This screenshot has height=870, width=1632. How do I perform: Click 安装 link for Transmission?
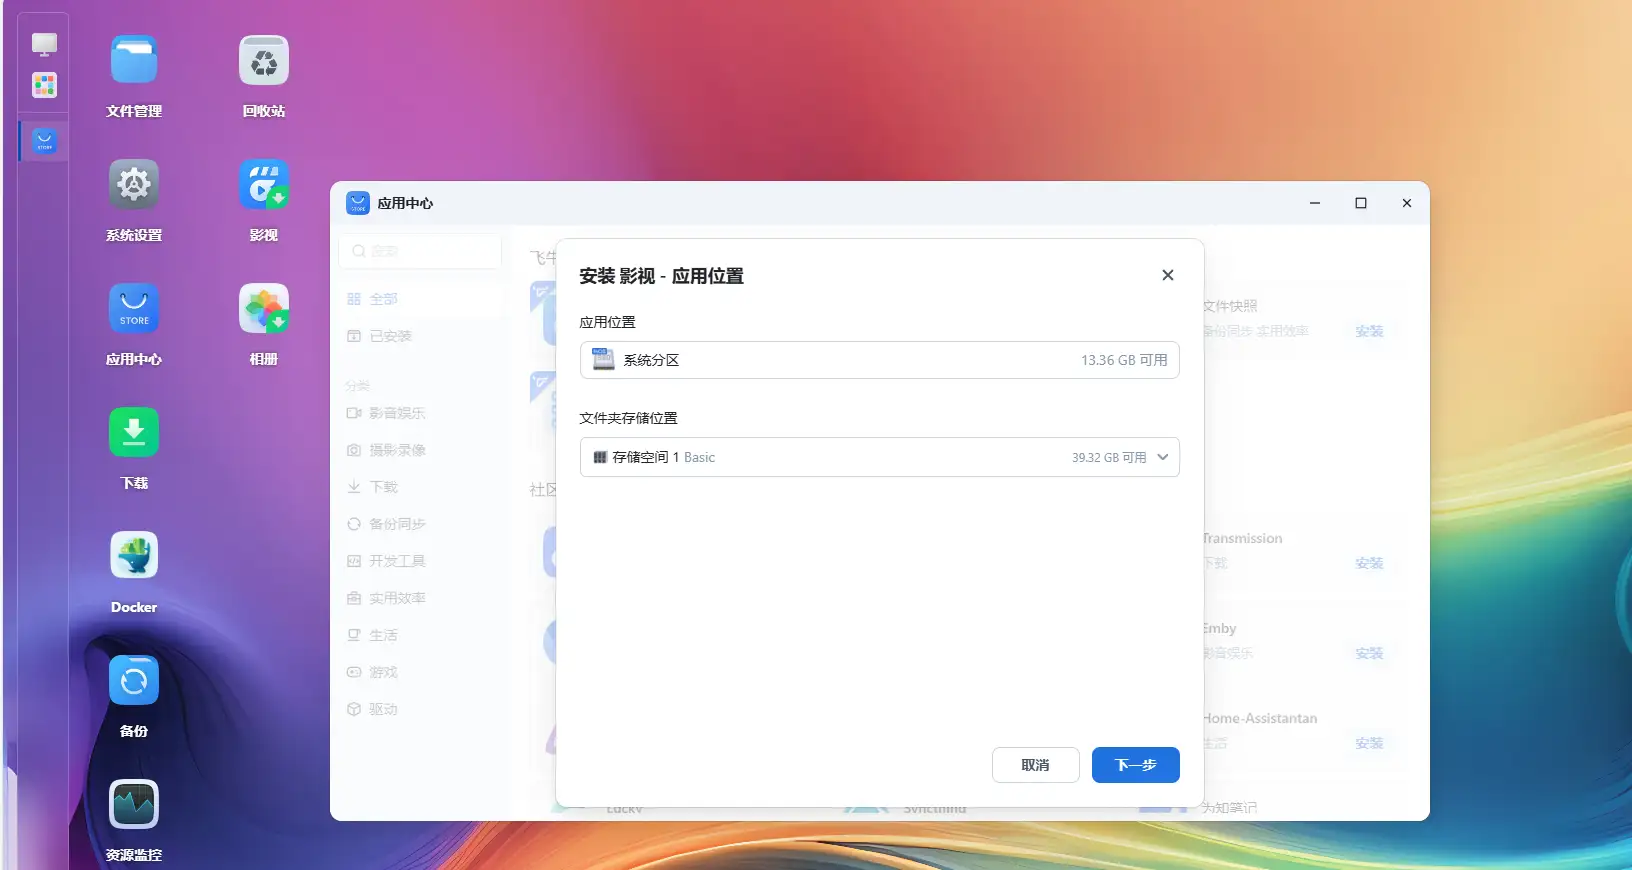1369,563
